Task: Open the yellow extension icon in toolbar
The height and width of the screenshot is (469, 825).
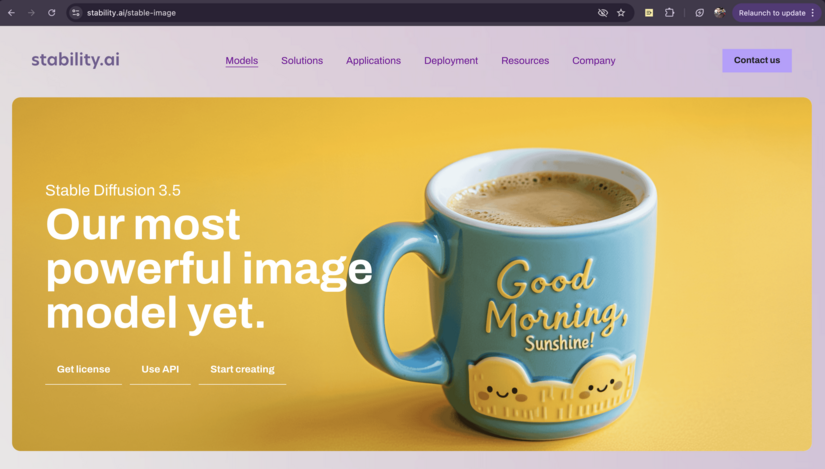Action: (x=649, y=13)
